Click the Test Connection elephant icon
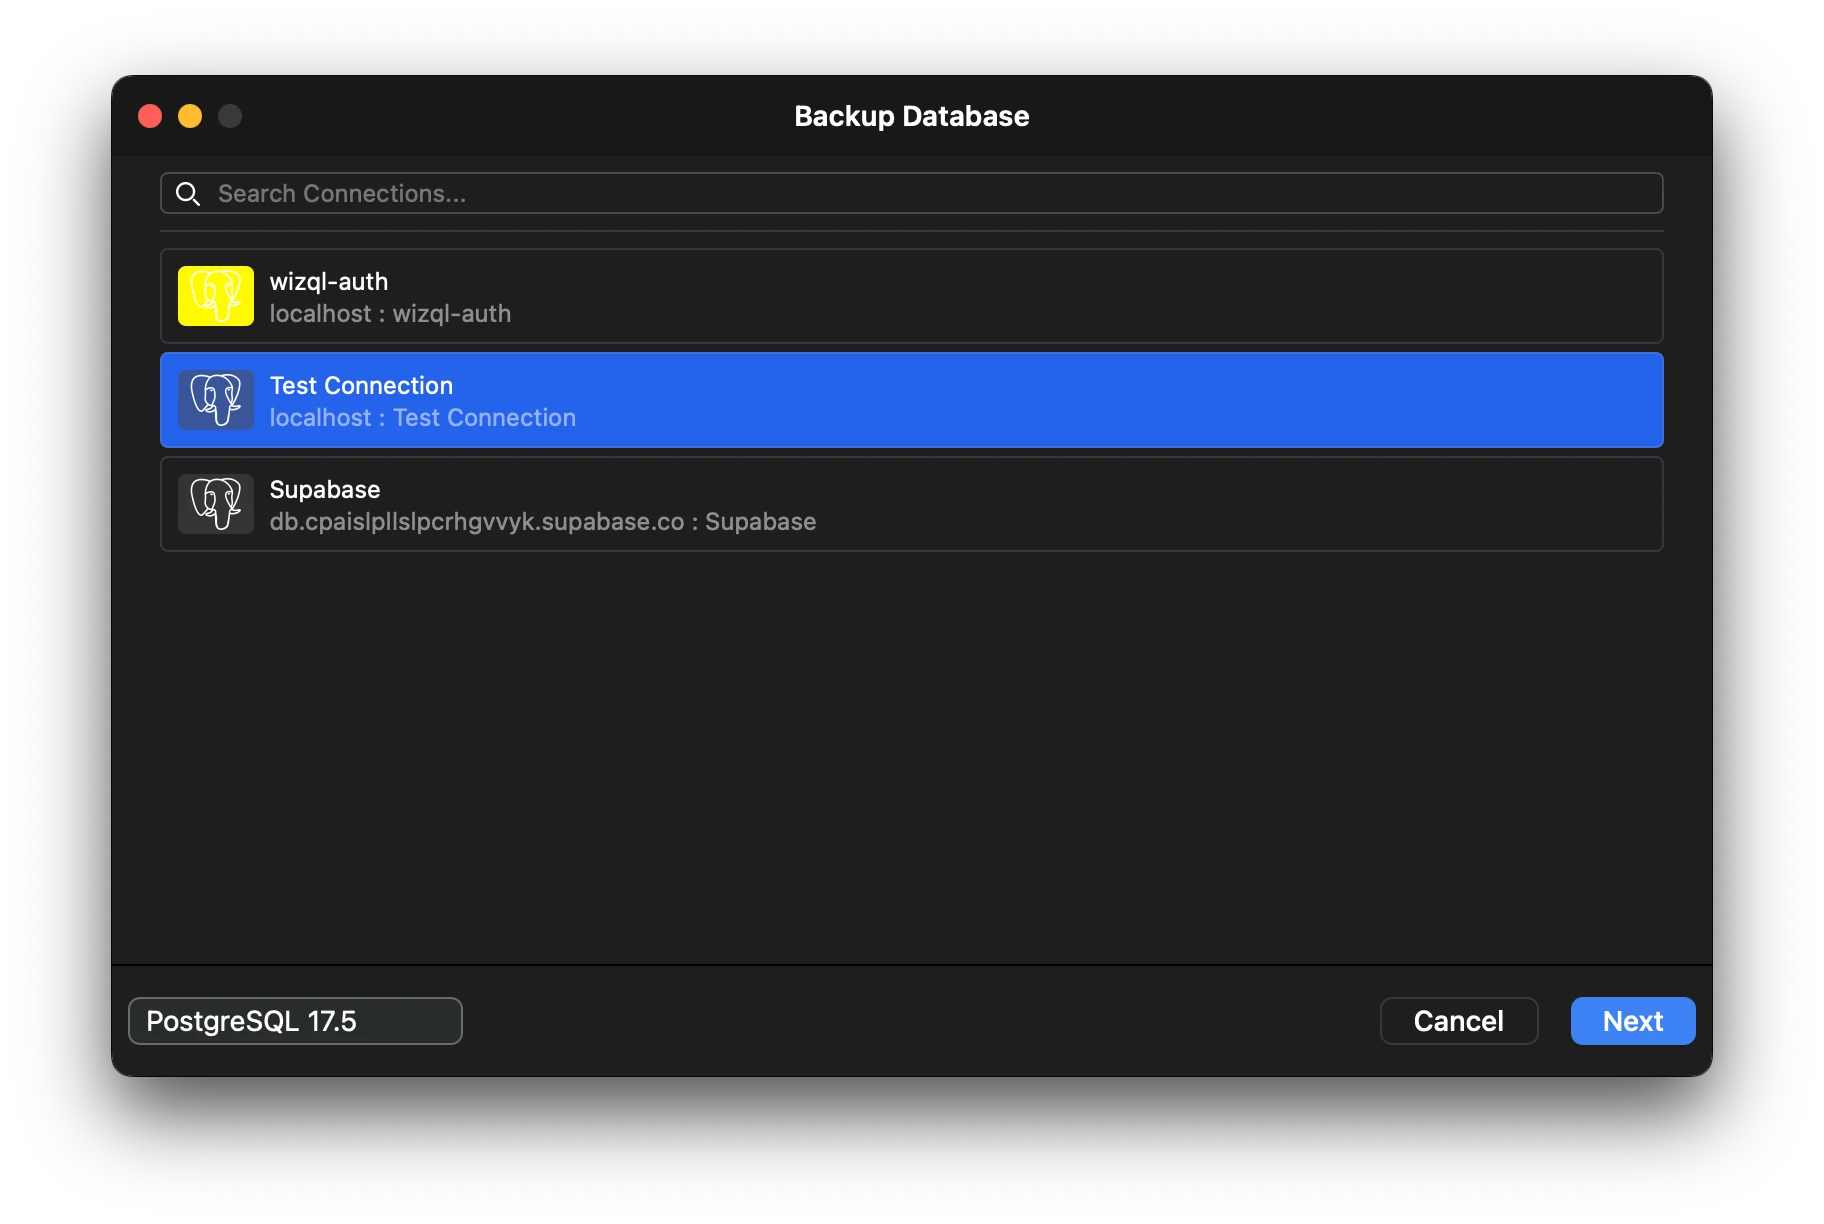The height and width of the screenshot is (1224, 1824). [x=215, y=400]
